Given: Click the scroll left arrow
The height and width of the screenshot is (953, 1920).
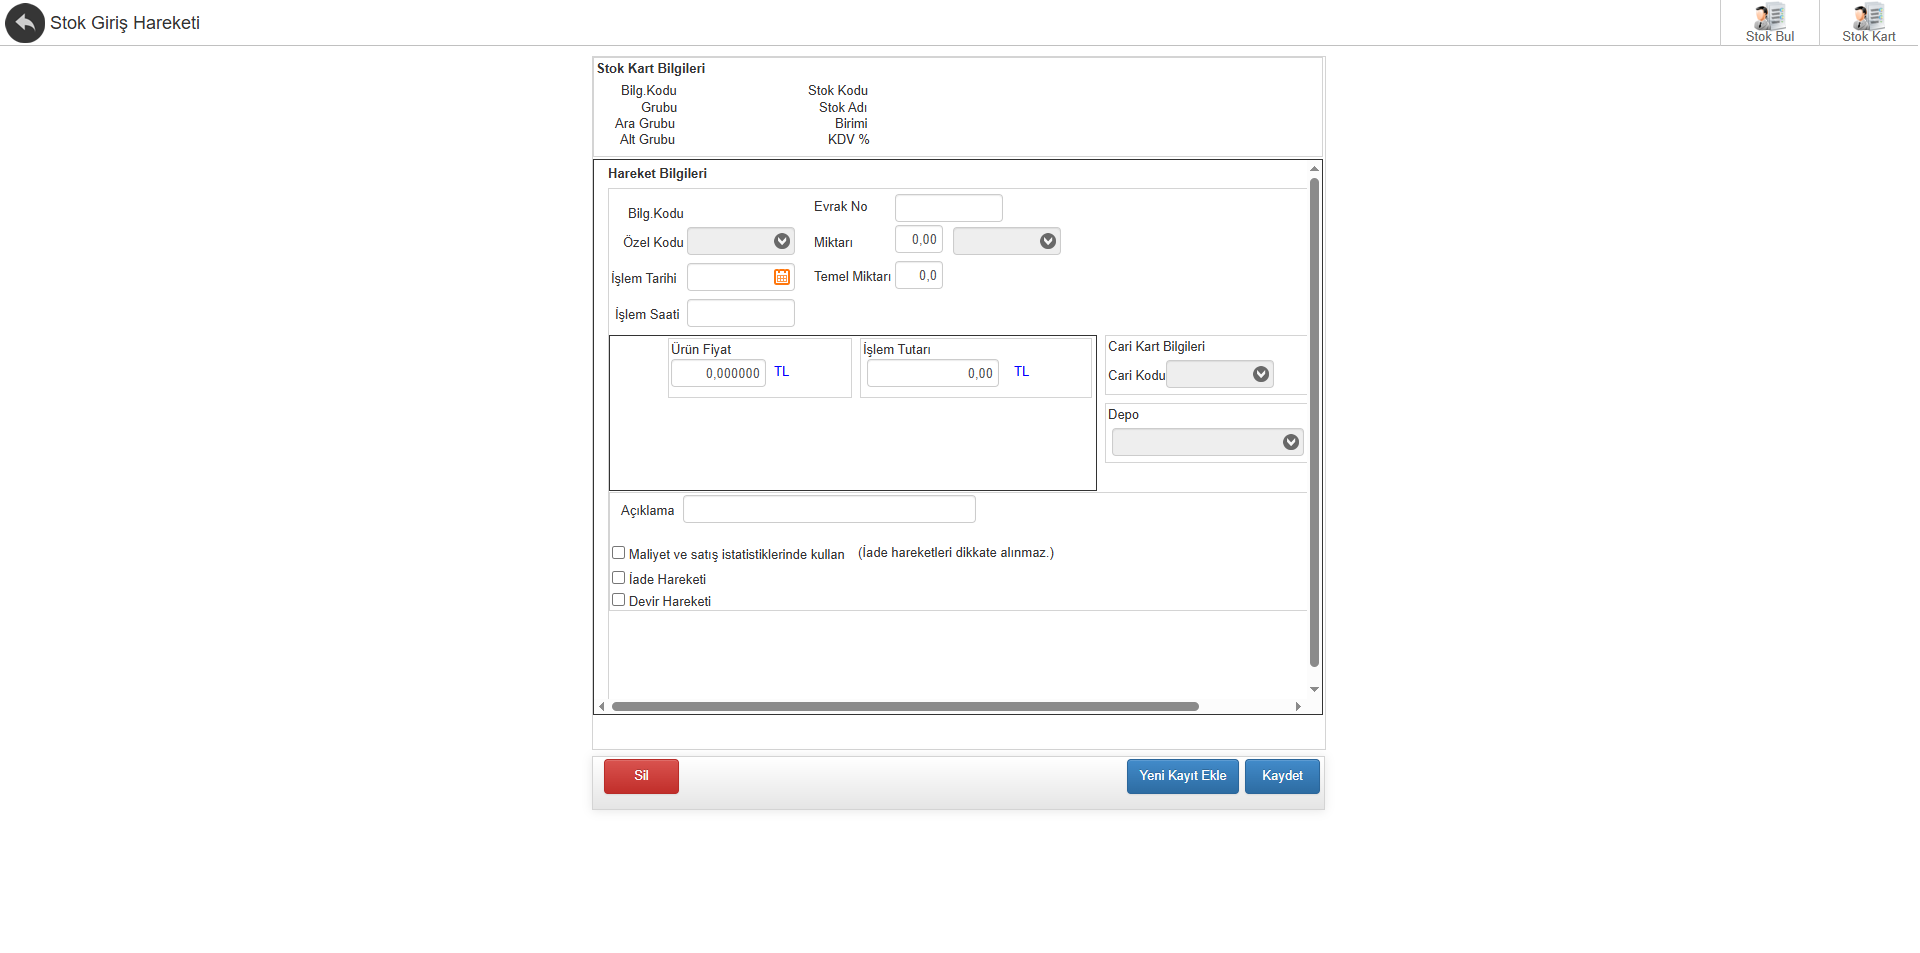Looking at the screenshot, I should click(601, 706).
